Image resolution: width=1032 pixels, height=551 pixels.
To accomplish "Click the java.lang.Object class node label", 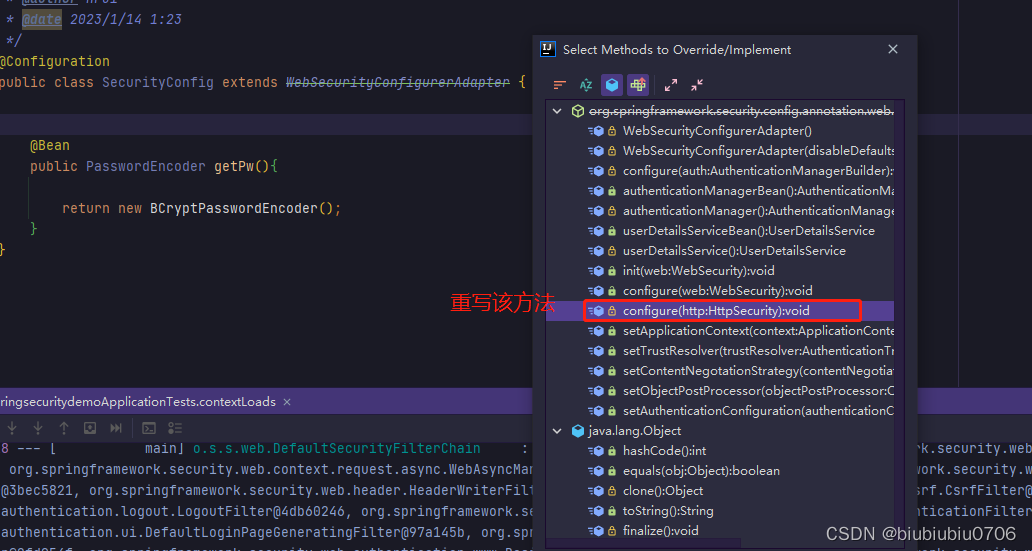I will [634, 431].
